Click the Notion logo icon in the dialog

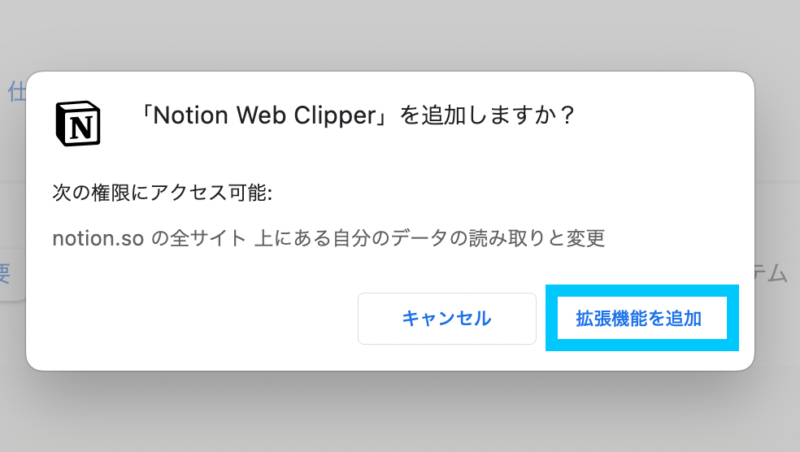point(78,123)
